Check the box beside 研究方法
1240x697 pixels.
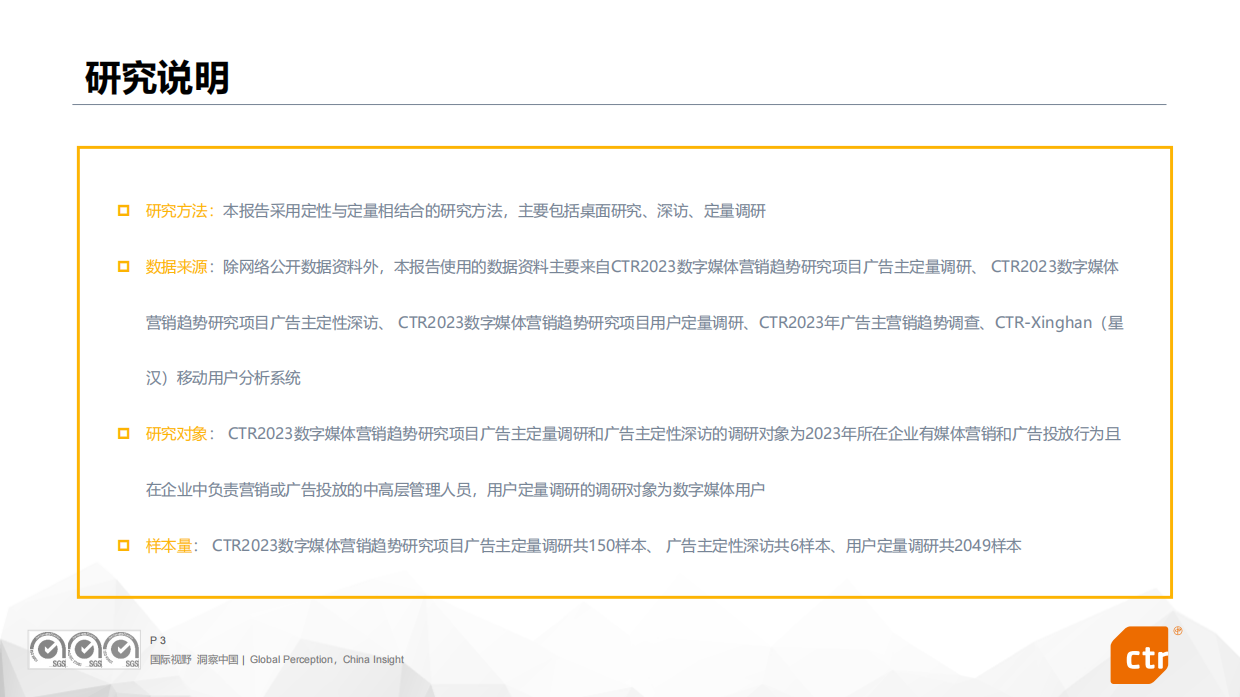click(x=122, y=210)
